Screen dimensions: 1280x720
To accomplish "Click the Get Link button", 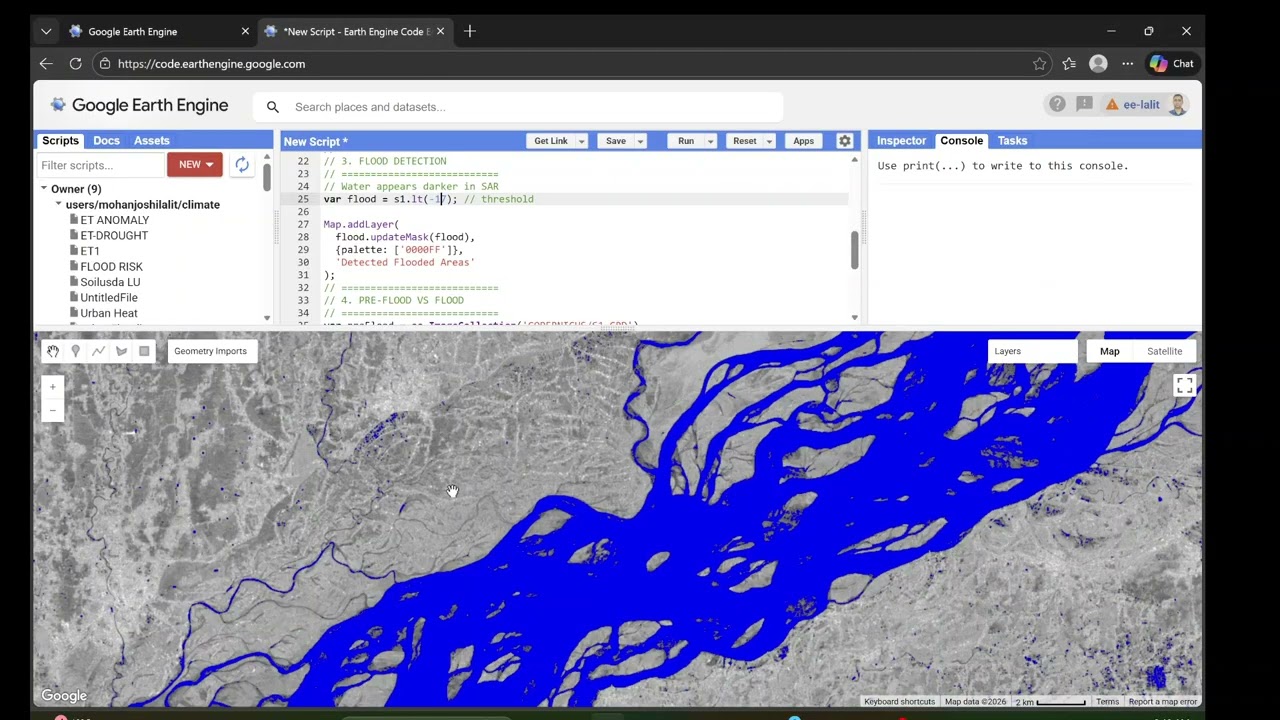I will [x=551, y=141].
